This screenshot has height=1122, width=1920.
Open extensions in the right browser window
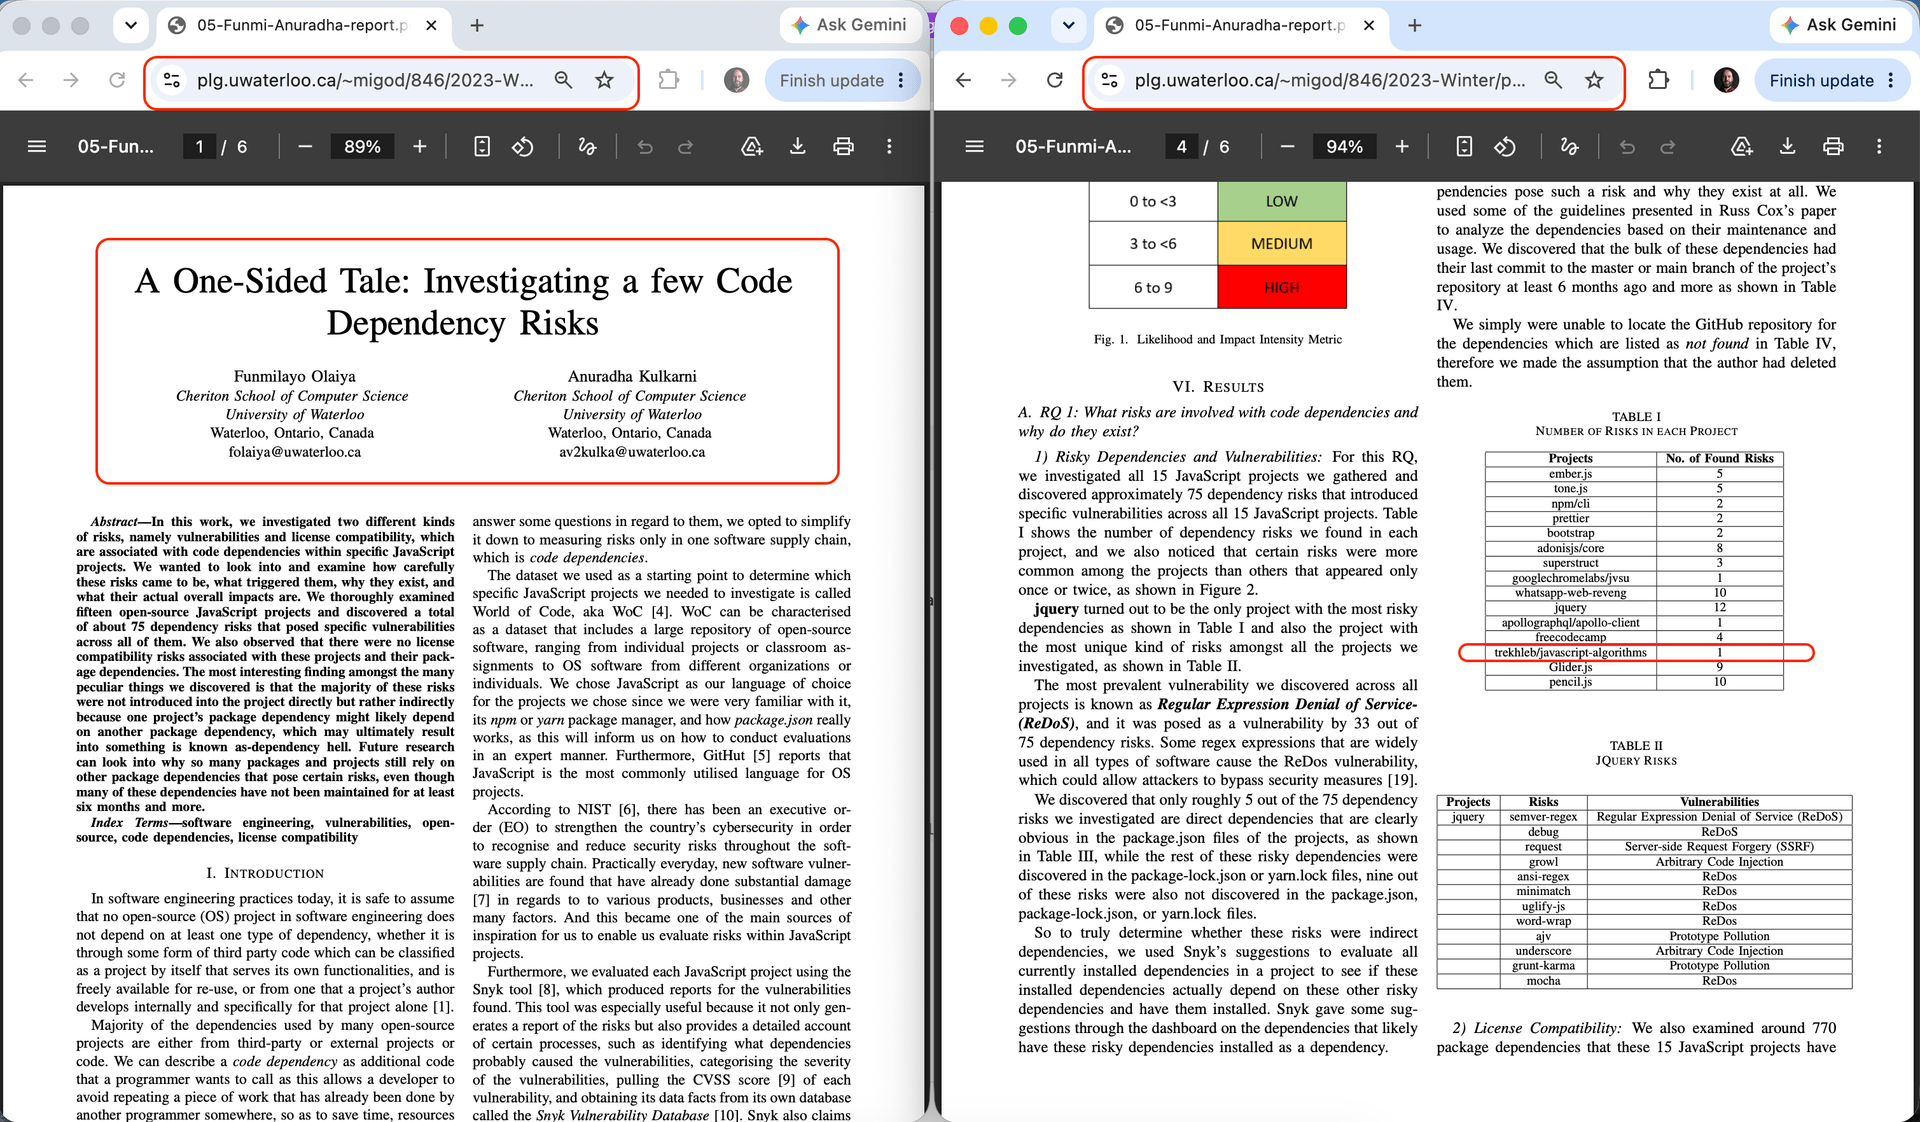pyautogui.click(x=1658, y=80)
